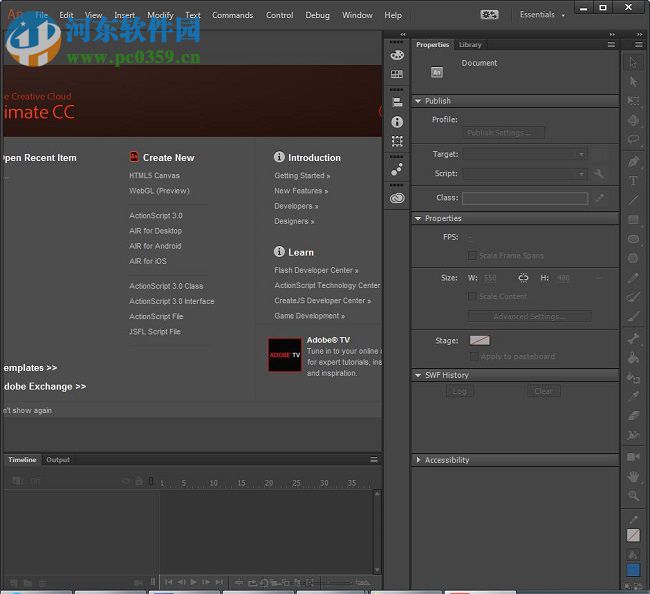Toggle Scale Frame Spans checkbox
The height and width of the screenshot is (594, 650).
pos(472,255)
